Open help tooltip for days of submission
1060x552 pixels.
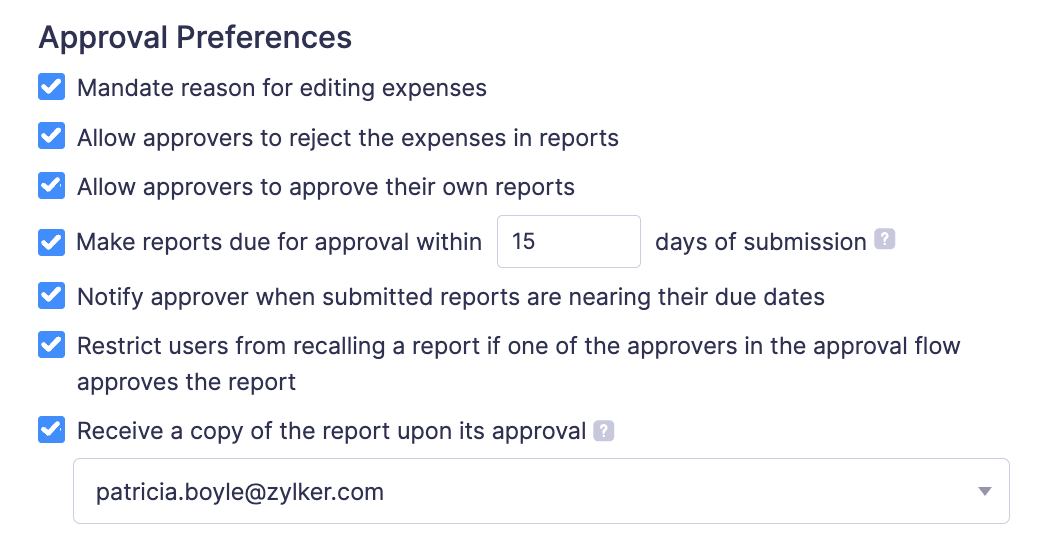[884, 241]
